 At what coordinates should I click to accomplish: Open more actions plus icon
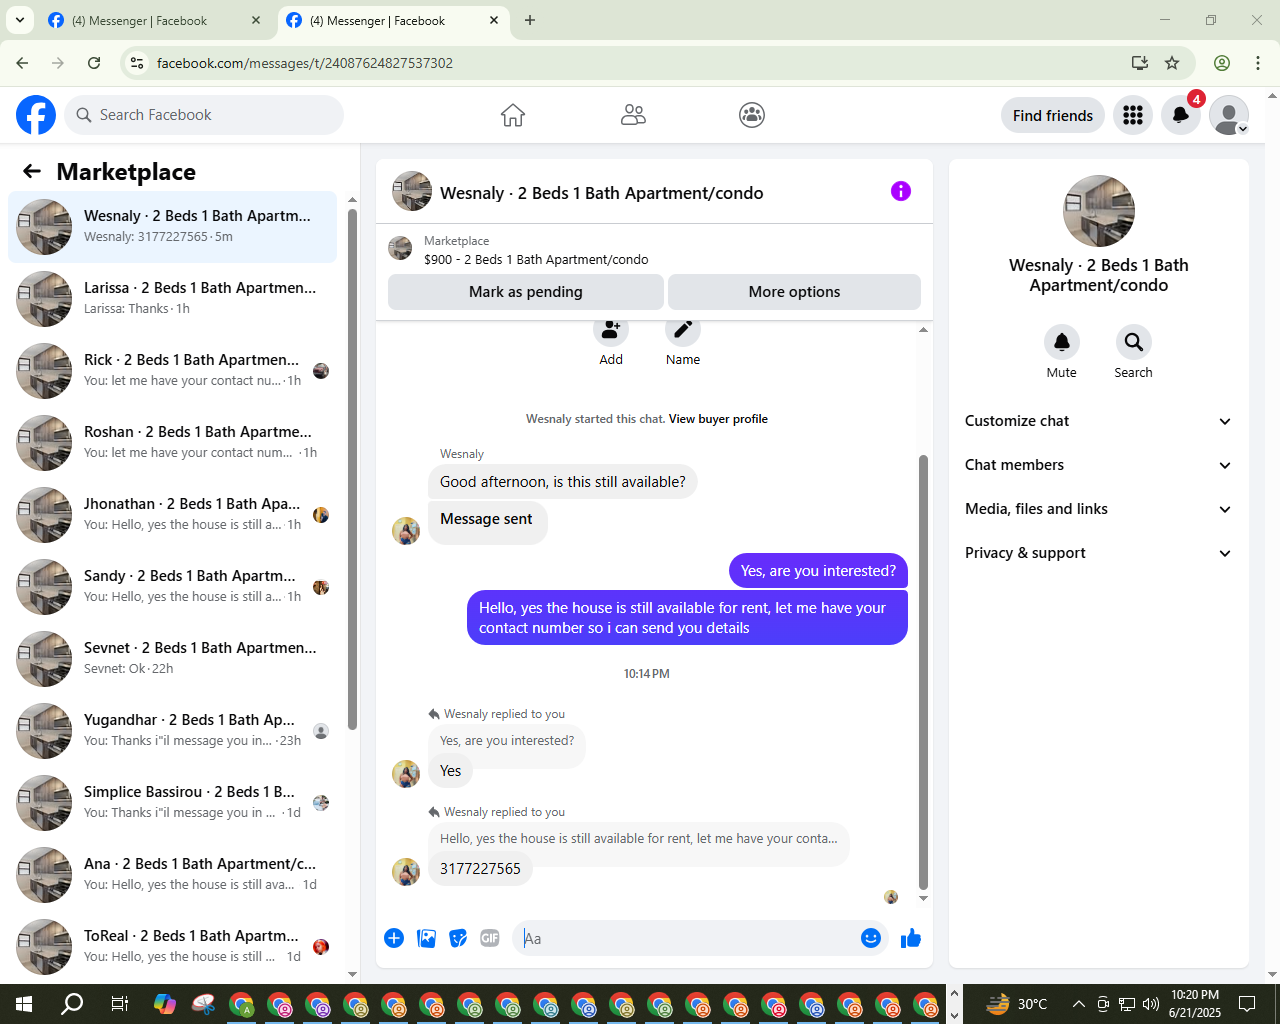[394, 938]
